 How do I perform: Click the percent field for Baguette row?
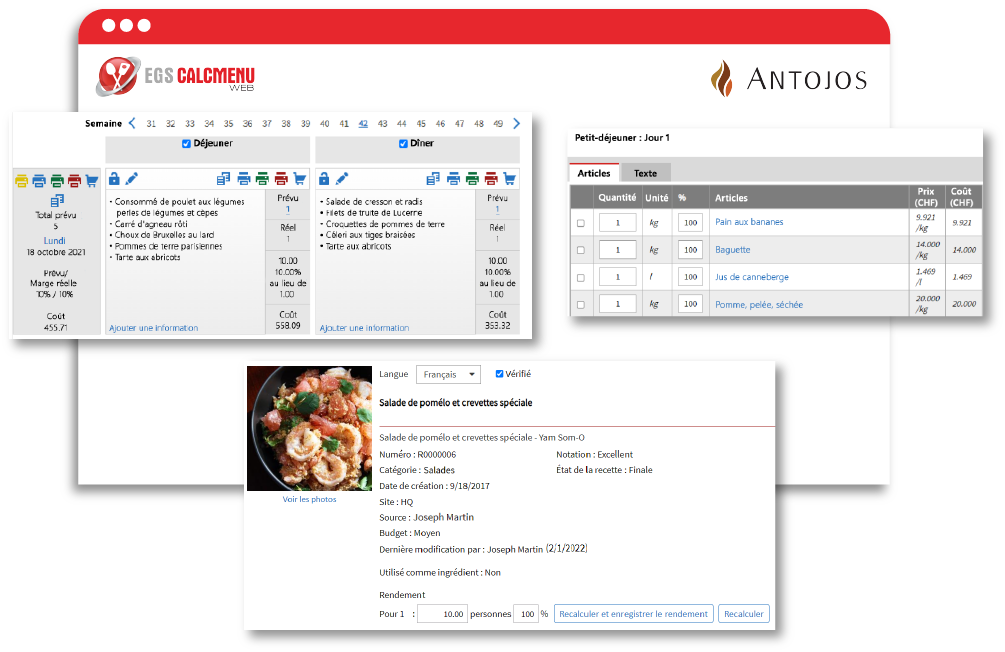(x=690, y=250)
